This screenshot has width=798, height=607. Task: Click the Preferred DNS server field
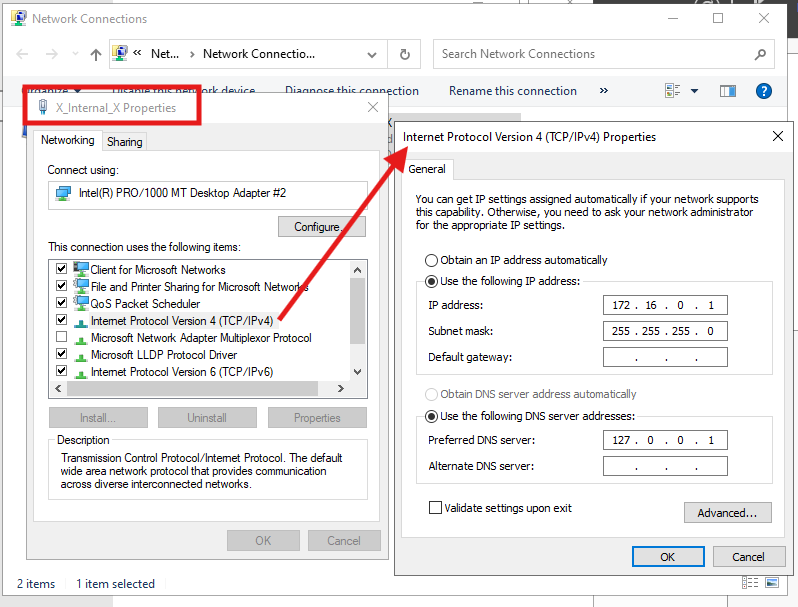tap(665, 440)
